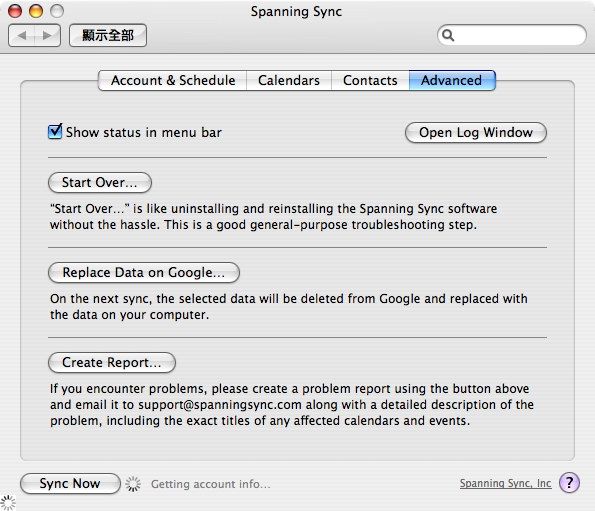
Task: Click the spinner beside Getting account info
Action: tap(133, 484)
